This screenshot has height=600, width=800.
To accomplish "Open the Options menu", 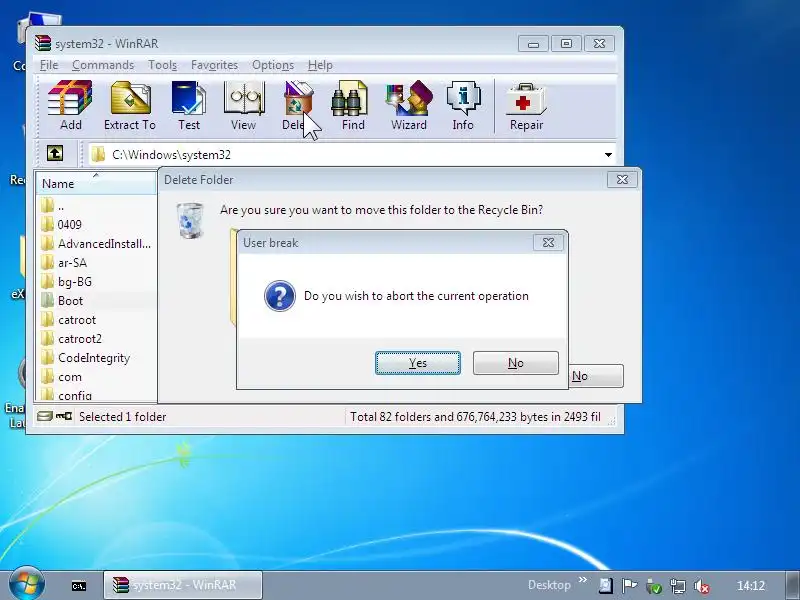I will click(273, 65).
